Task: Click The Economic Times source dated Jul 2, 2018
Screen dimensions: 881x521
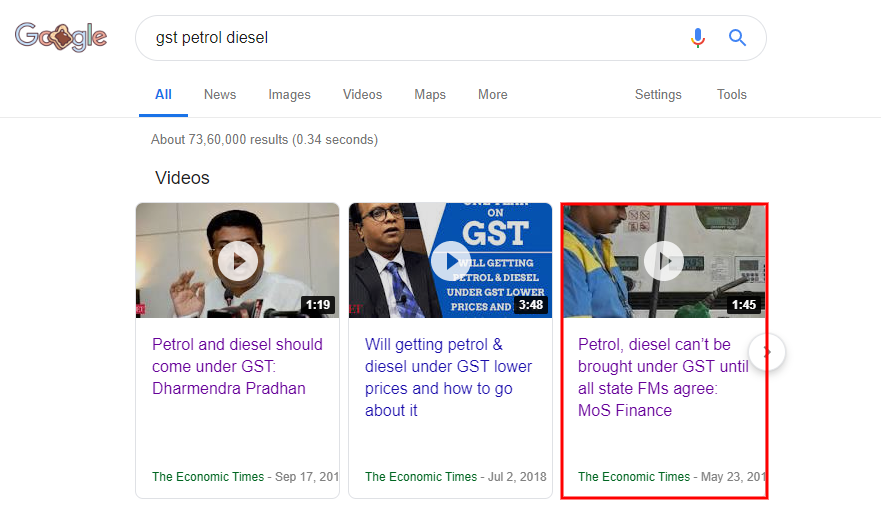Action: 455,477
